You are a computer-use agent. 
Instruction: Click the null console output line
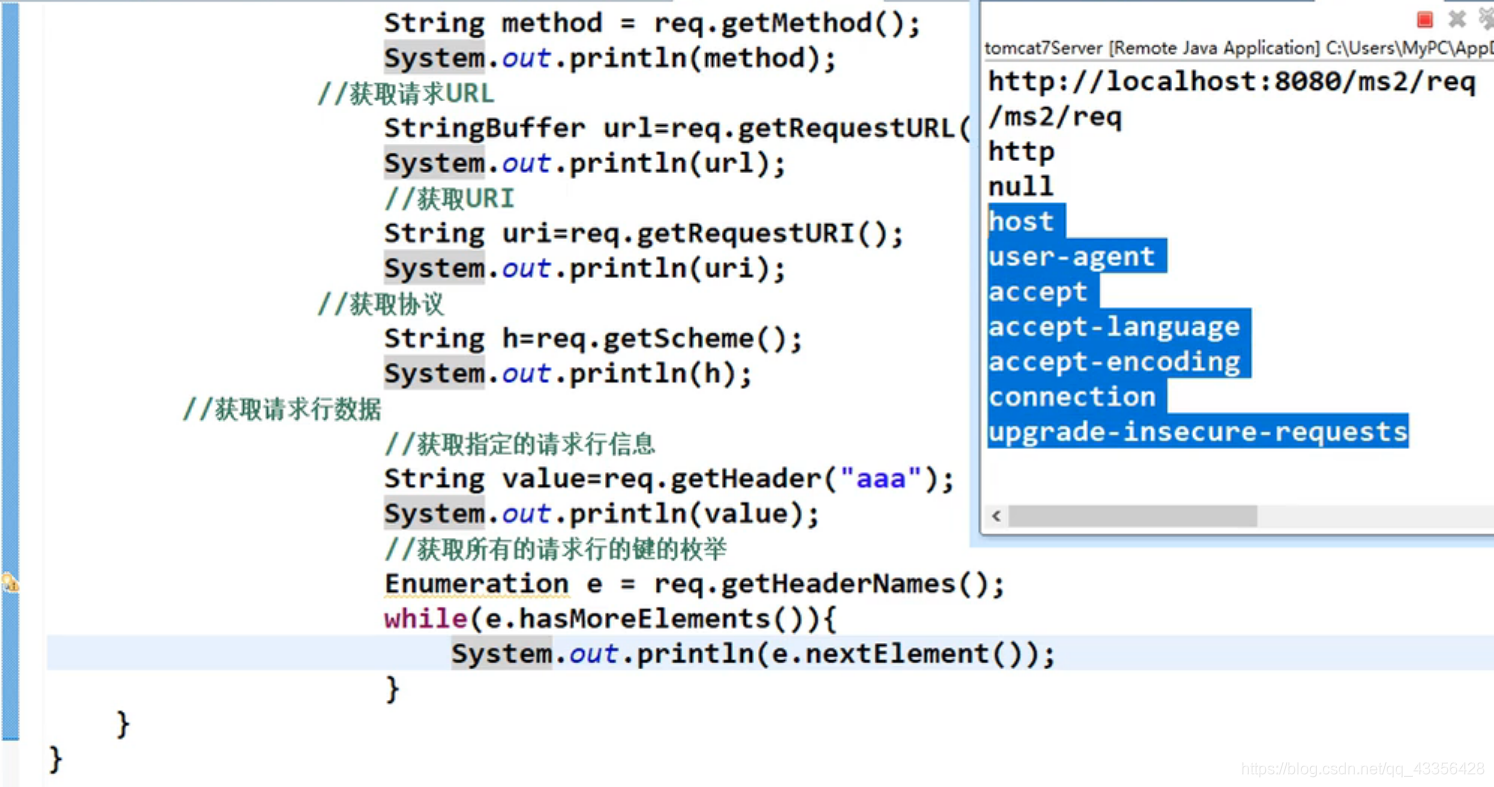pos(1021,187)
